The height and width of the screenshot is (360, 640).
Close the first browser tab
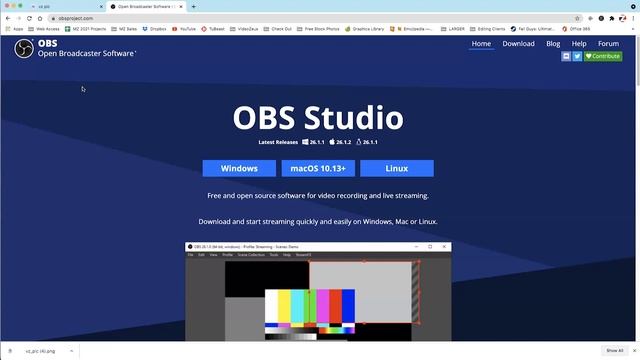pos(101,7)
